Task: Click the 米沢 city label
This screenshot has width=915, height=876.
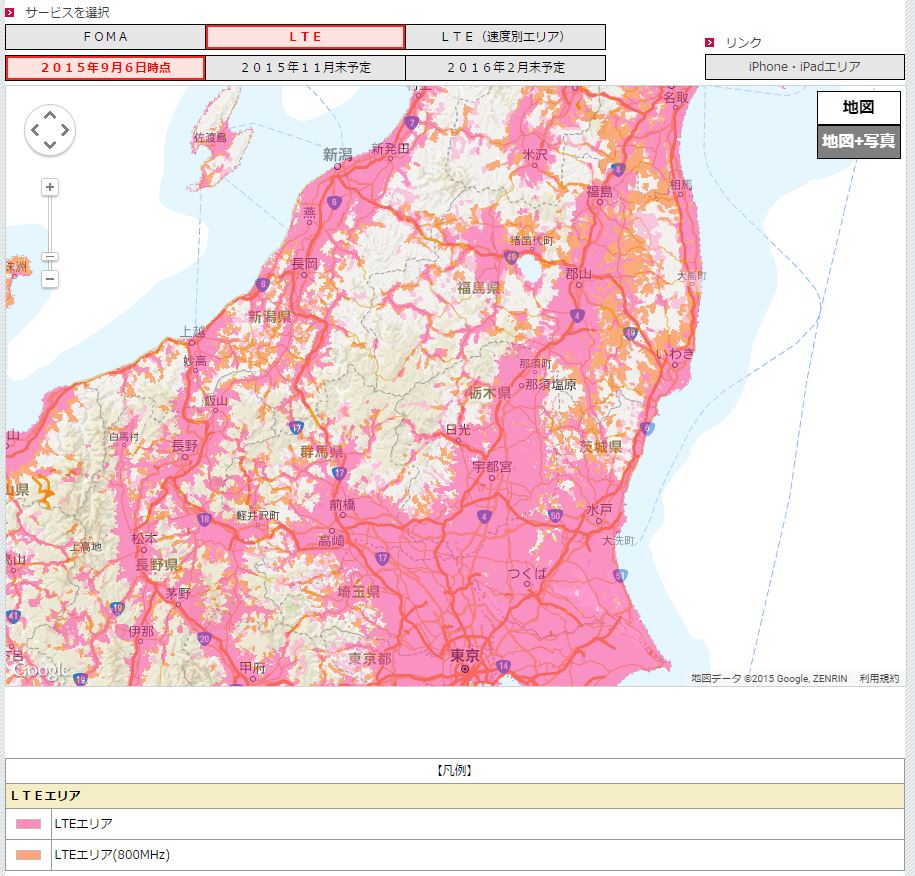Action: coord(535,155)
